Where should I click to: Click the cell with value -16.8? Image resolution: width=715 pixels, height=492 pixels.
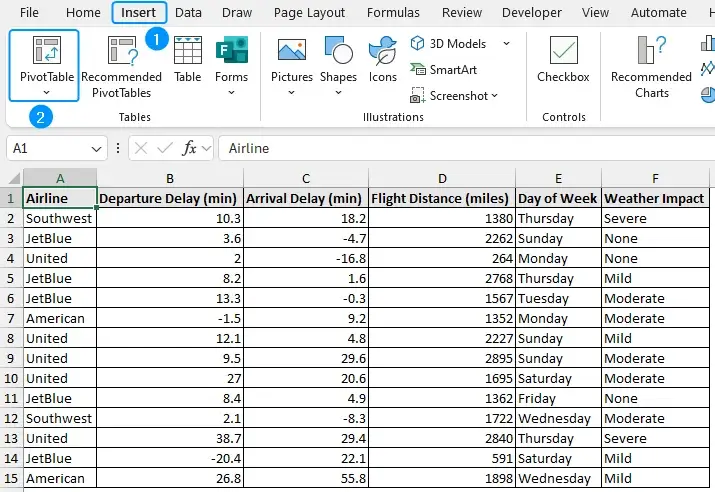(x=306, y=259)
